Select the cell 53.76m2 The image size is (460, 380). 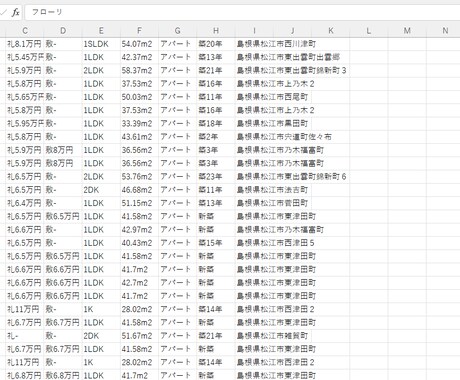coord(139,176)
